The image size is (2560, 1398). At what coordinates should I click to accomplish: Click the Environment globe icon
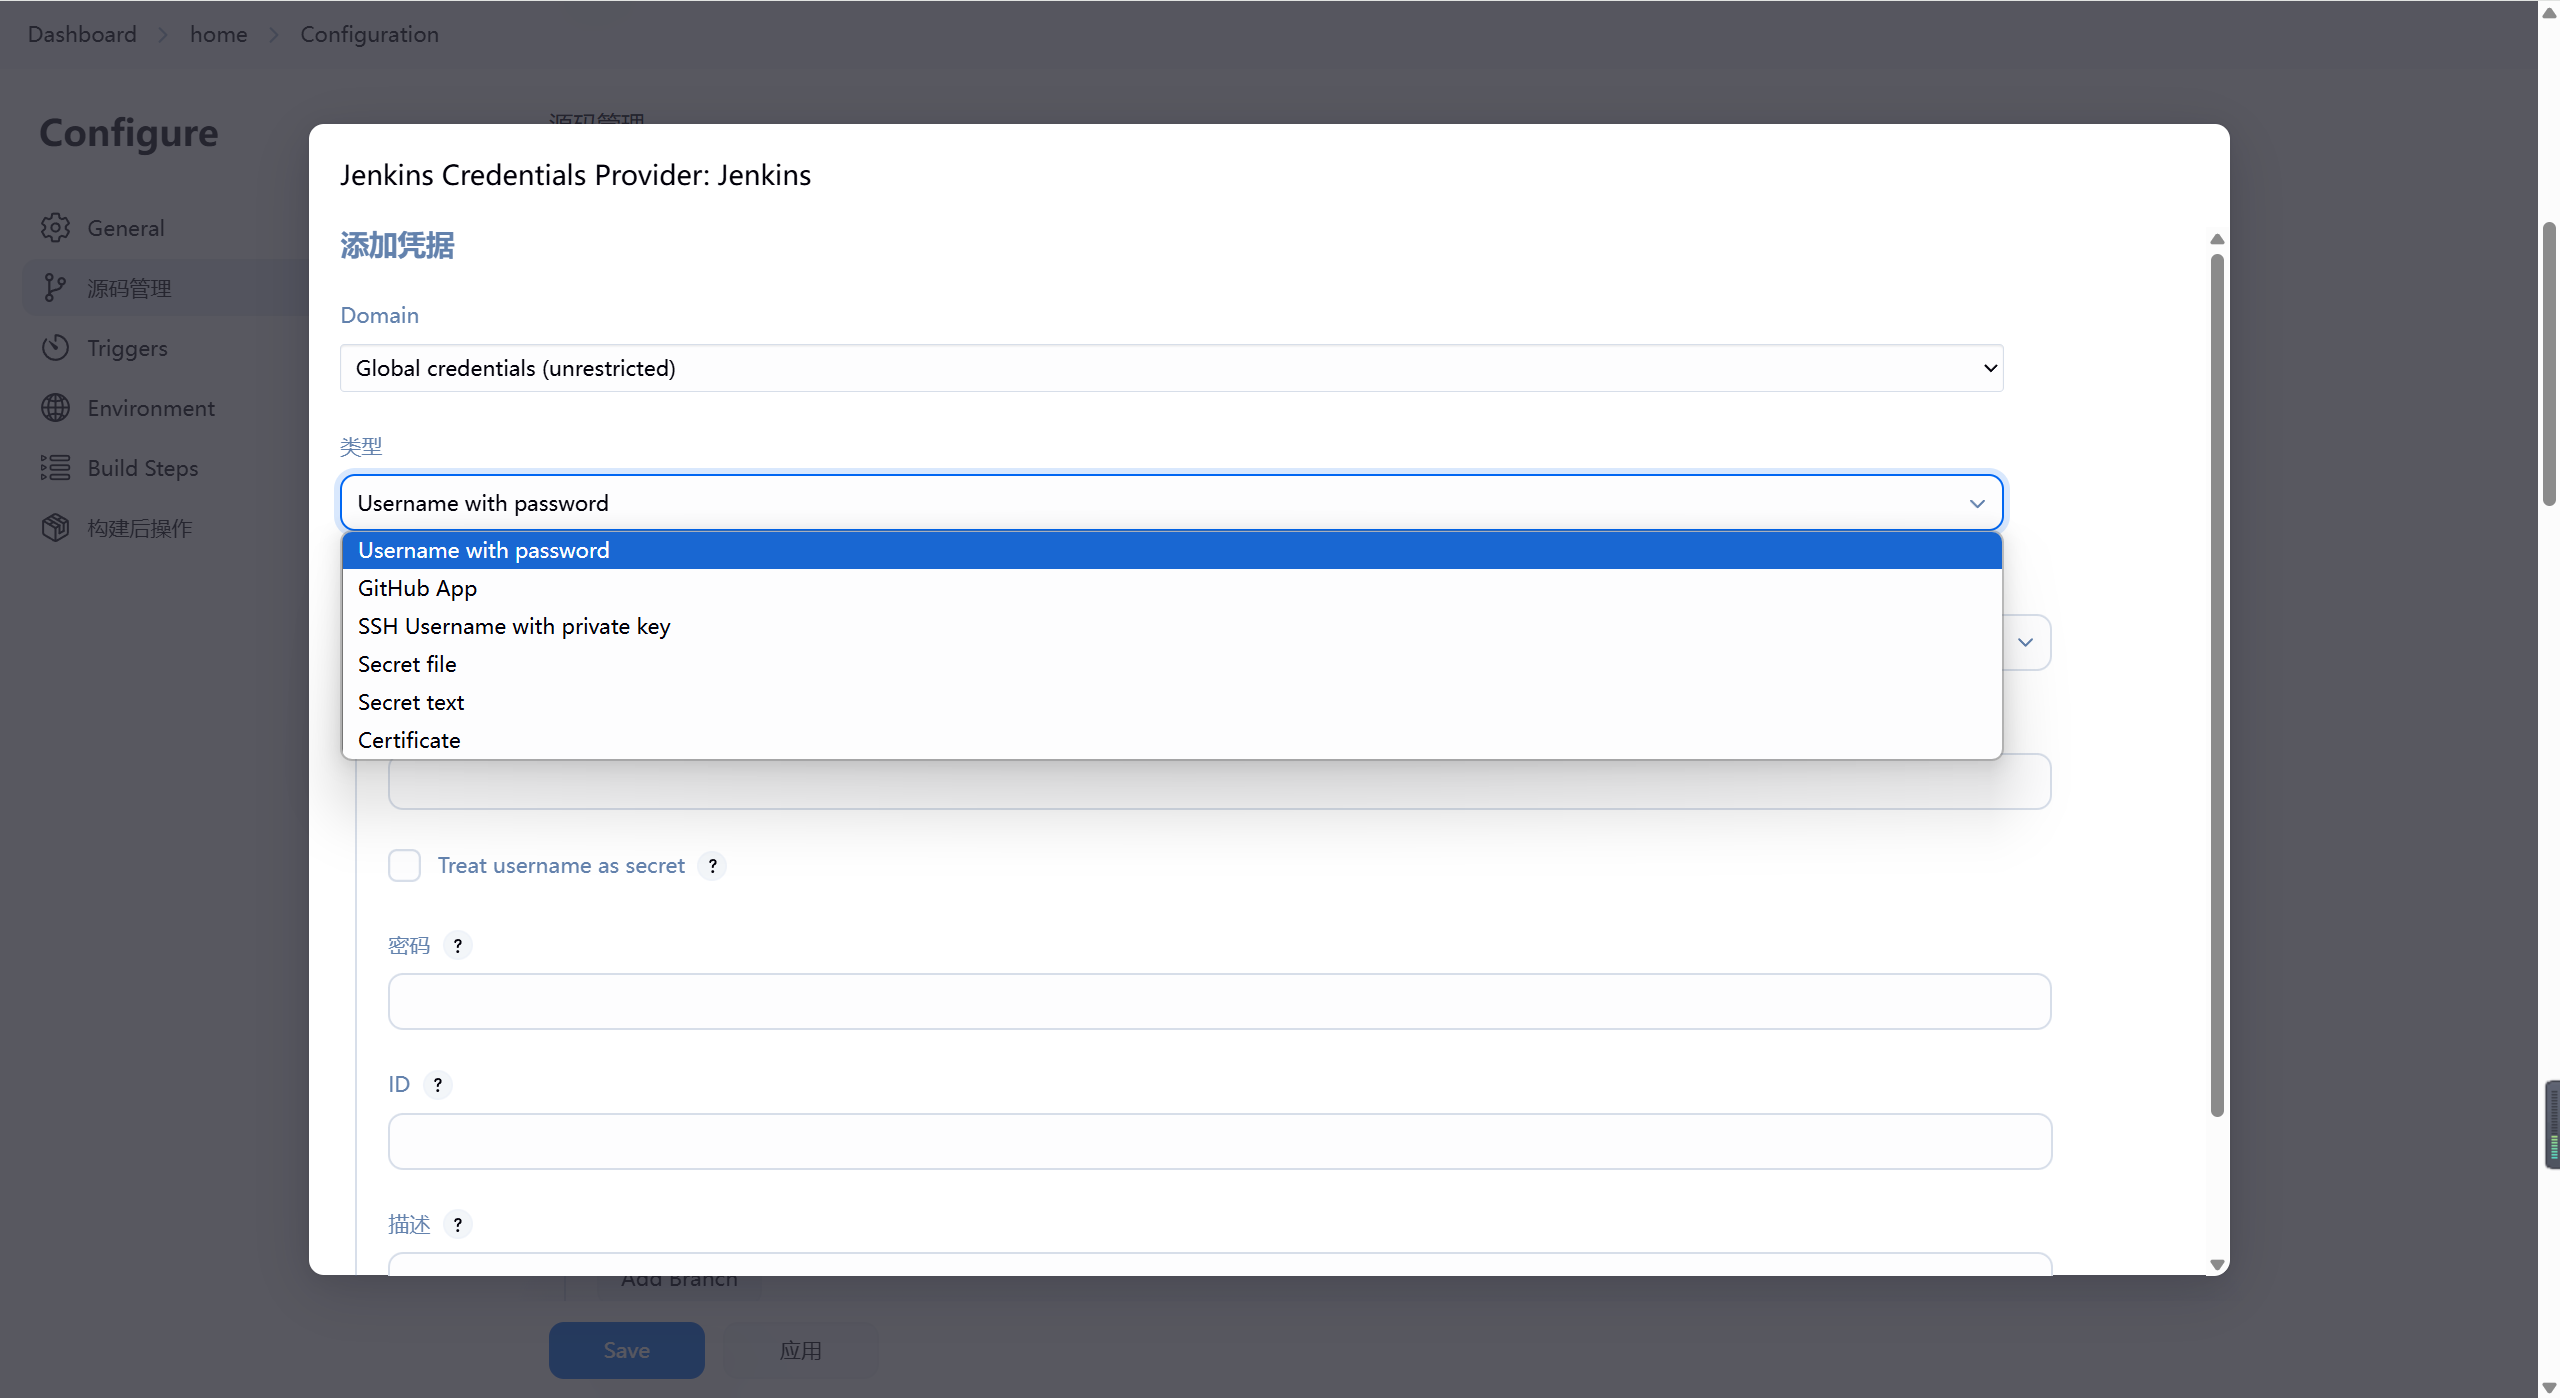pos(55,408)
